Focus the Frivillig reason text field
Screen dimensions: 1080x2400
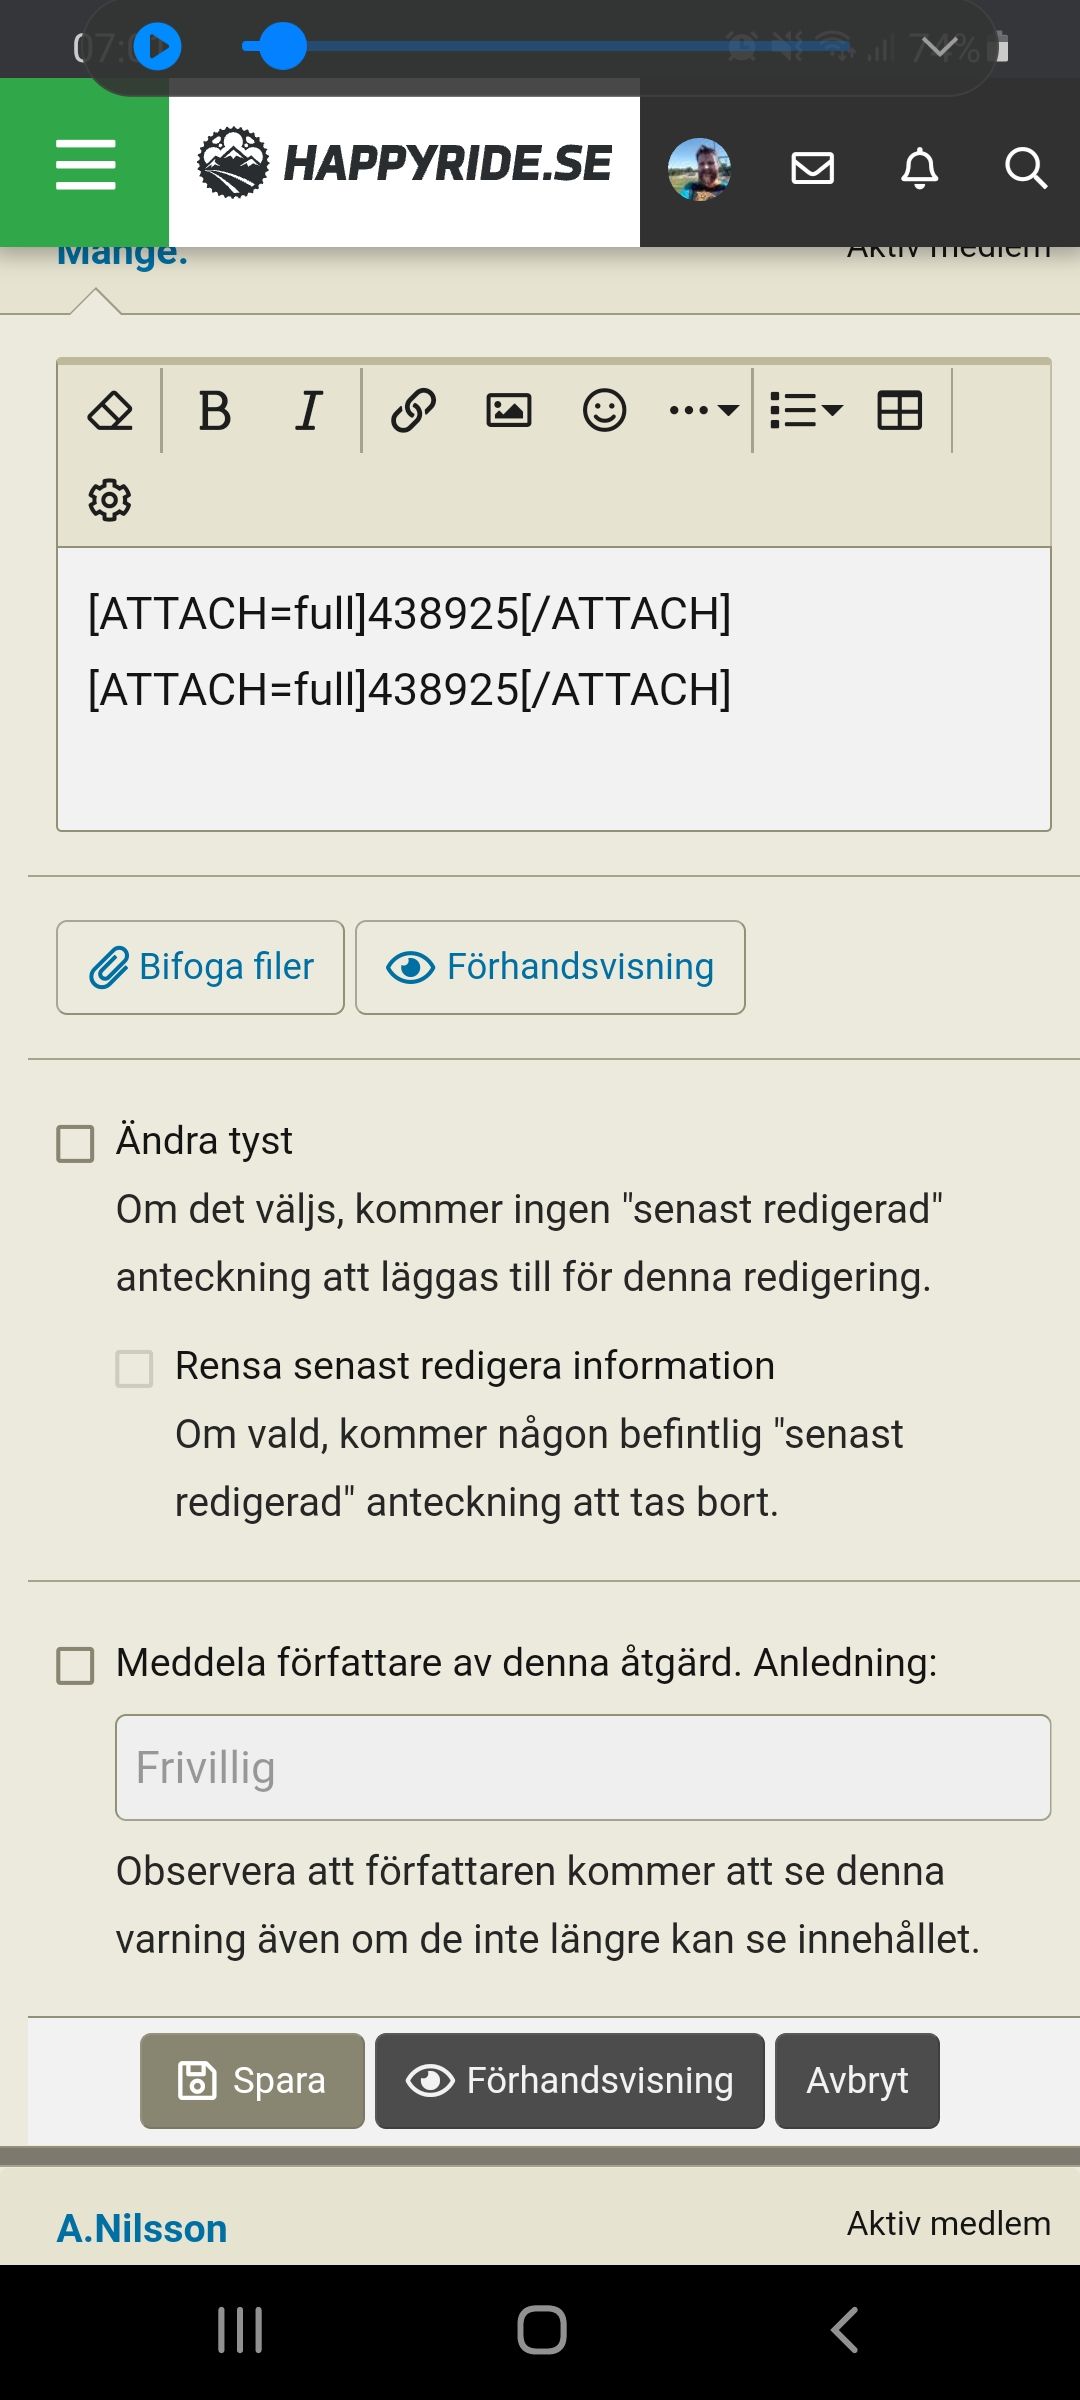(x=583, y=1767)
